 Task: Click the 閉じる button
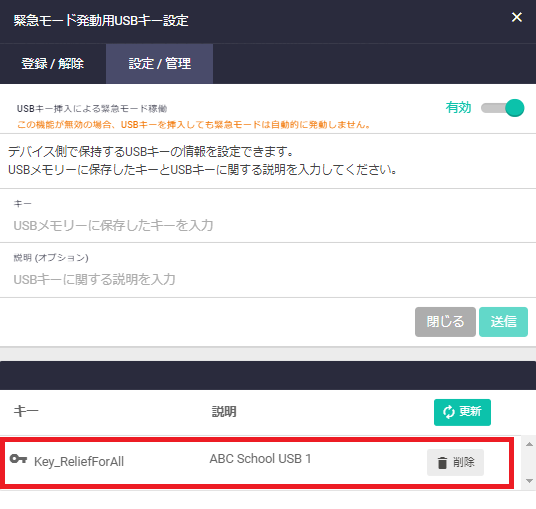click(x=445, y=322)
